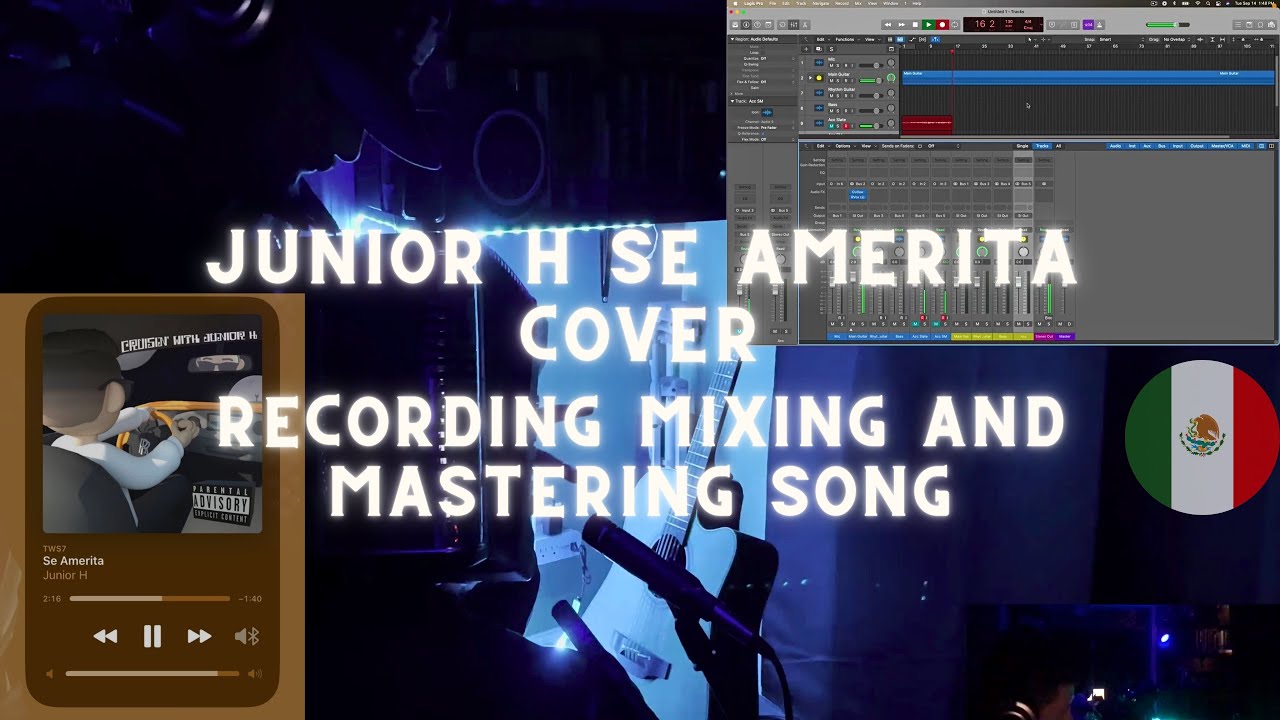Open the Logic Pro Library icon
This screenshot has width=1280, height=720.
click(735, 25)
